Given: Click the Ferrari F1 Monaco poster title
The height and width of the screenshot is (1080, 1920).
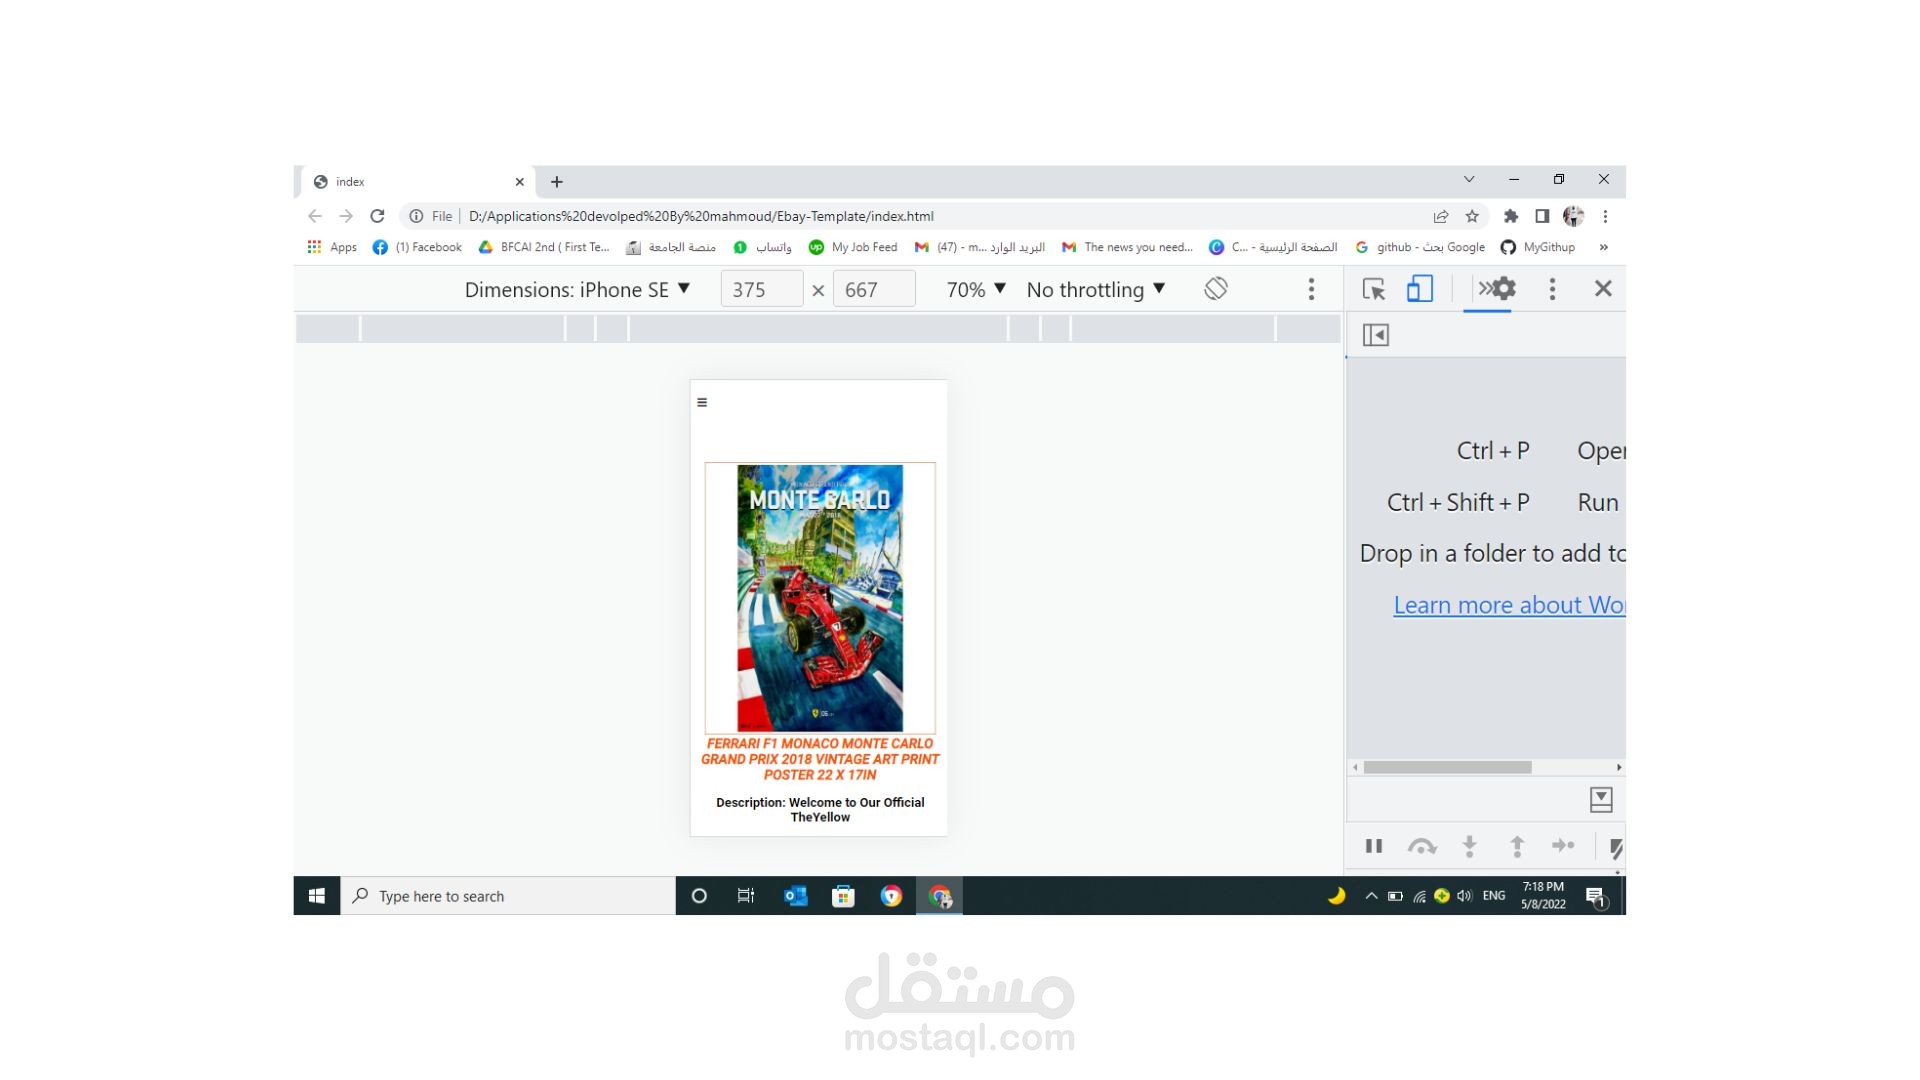Looking at the screenshot, I should coord(820,759).
